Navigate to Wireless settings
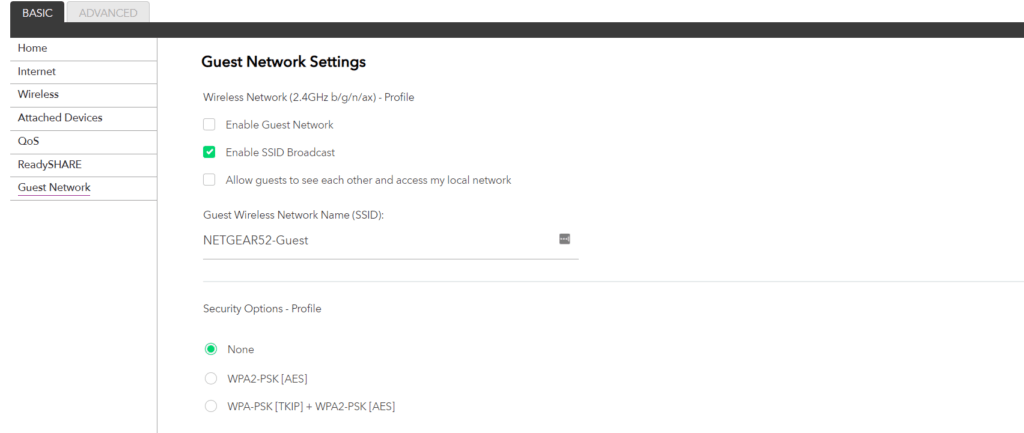The width and height of the screenshot is (1024, 433). tap(38, 94)
